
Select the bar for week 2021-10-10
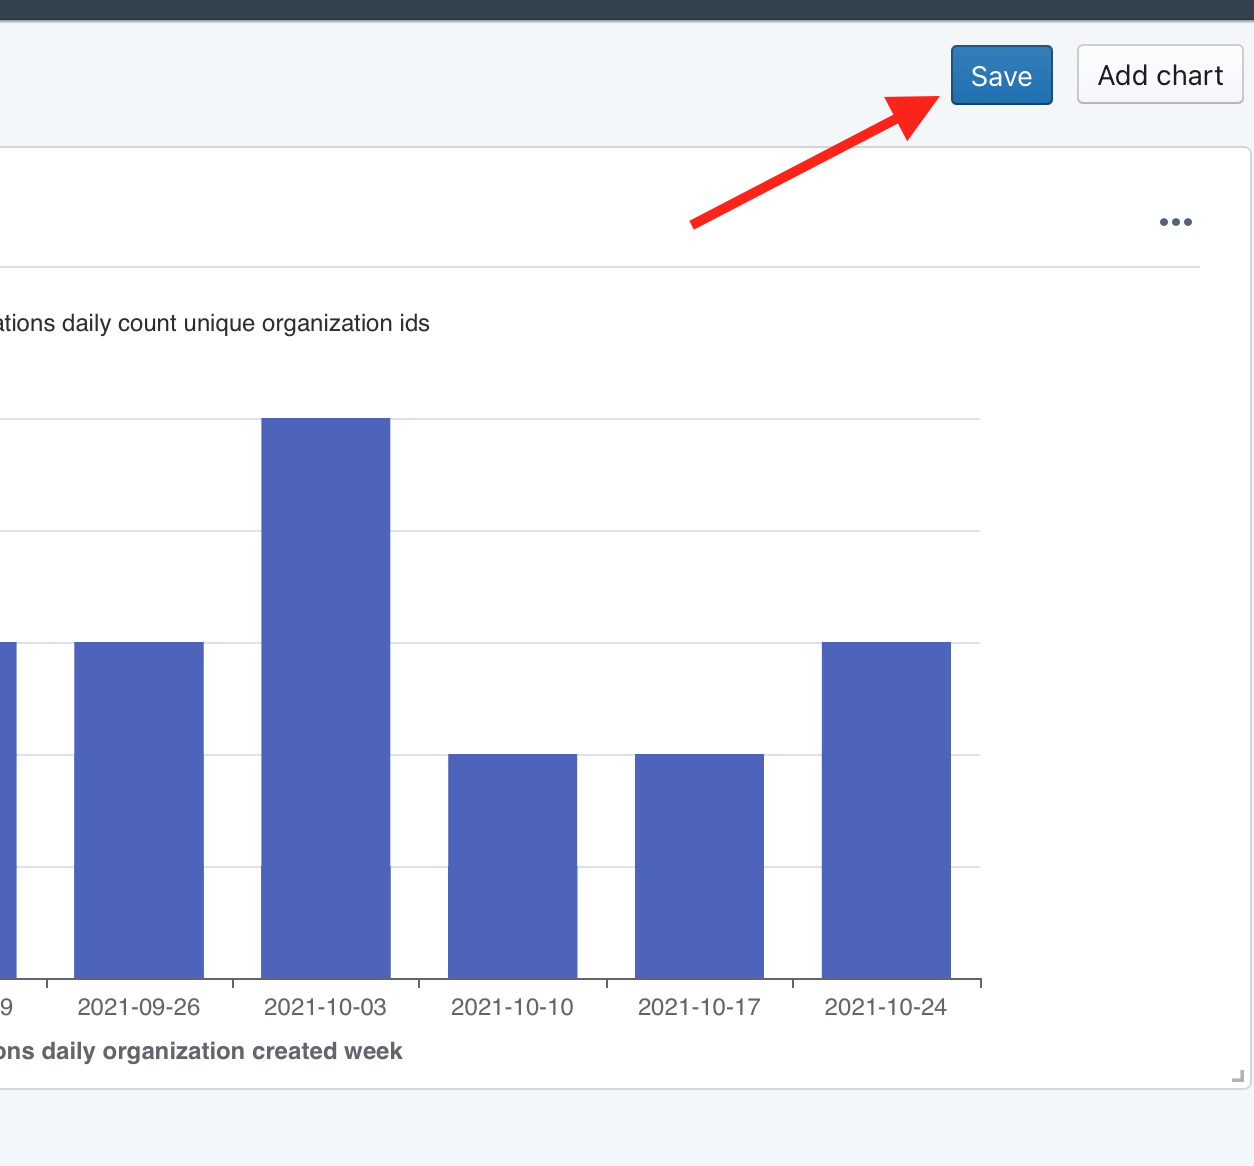(x=512, y=866)
